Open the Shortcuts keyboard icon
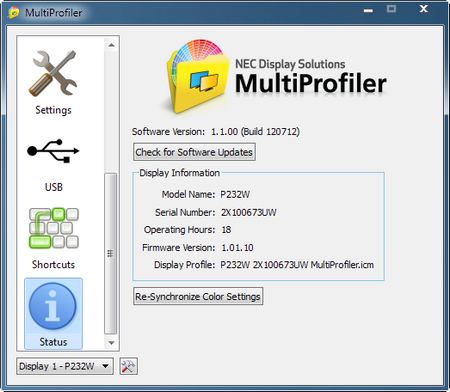Viewport: 450px width, 392px height. point(54,228)
